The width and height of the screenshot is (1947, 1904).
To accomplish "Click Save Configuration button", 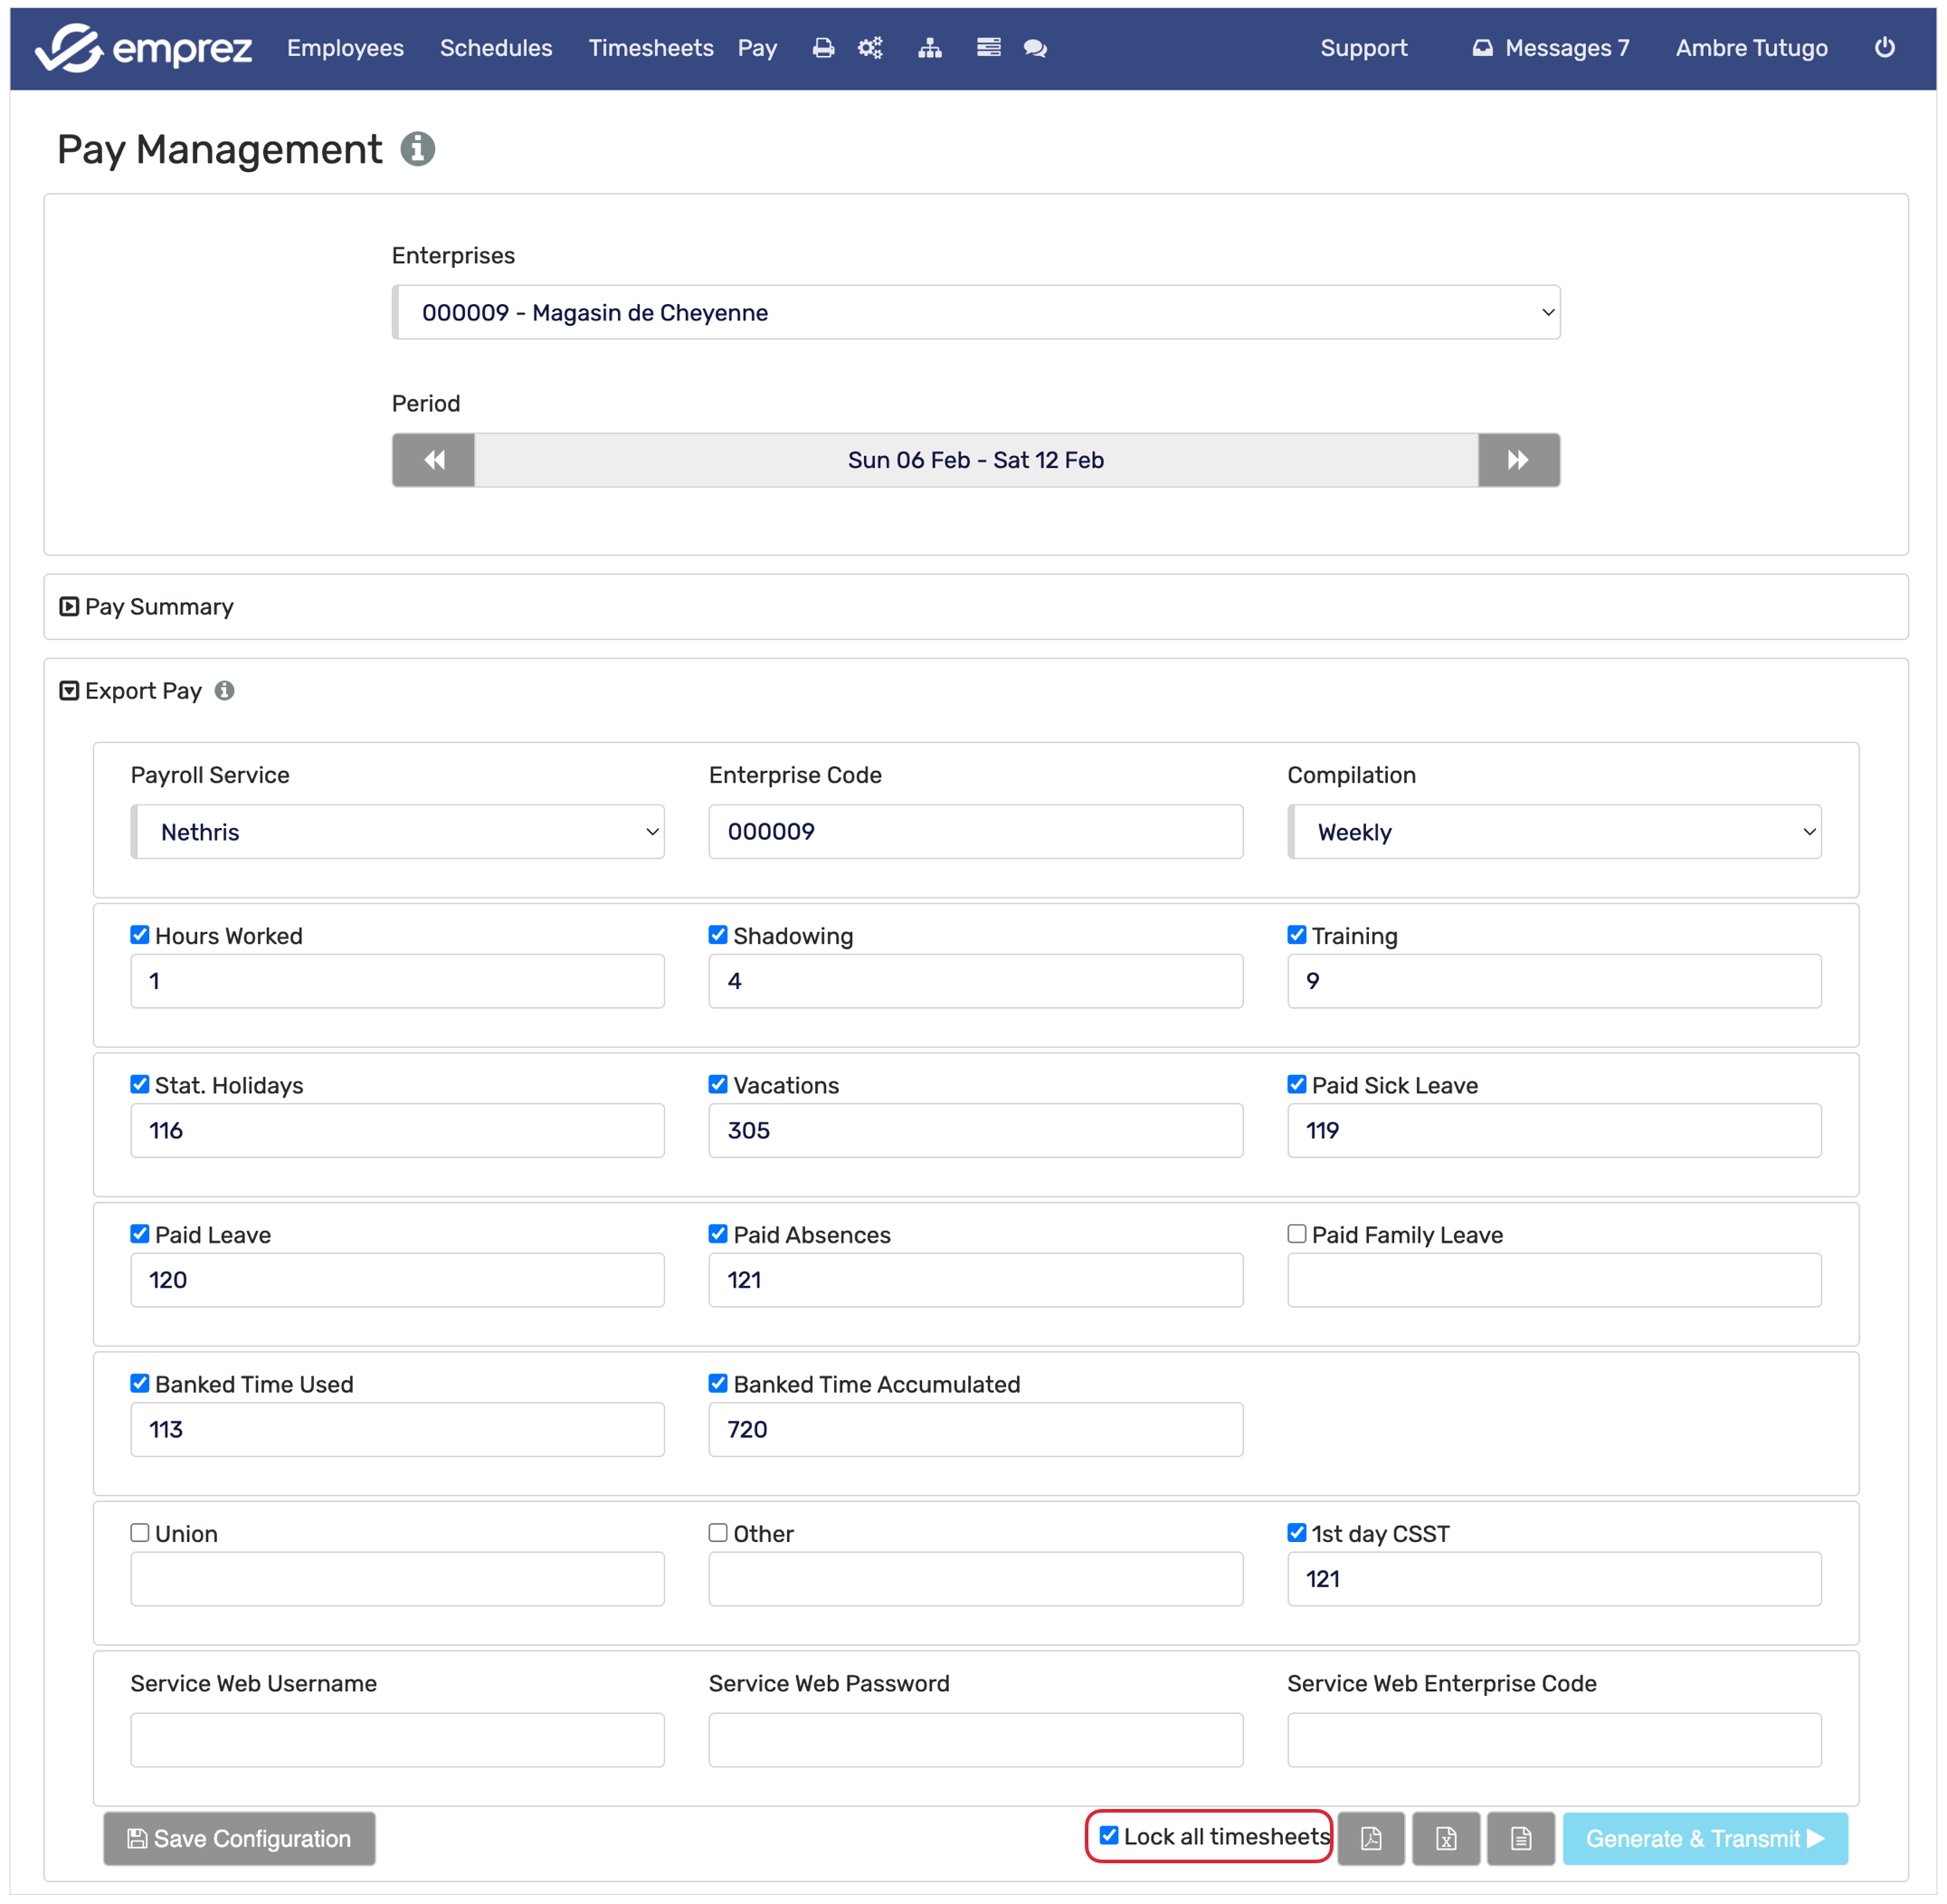I will [239, 1838].
